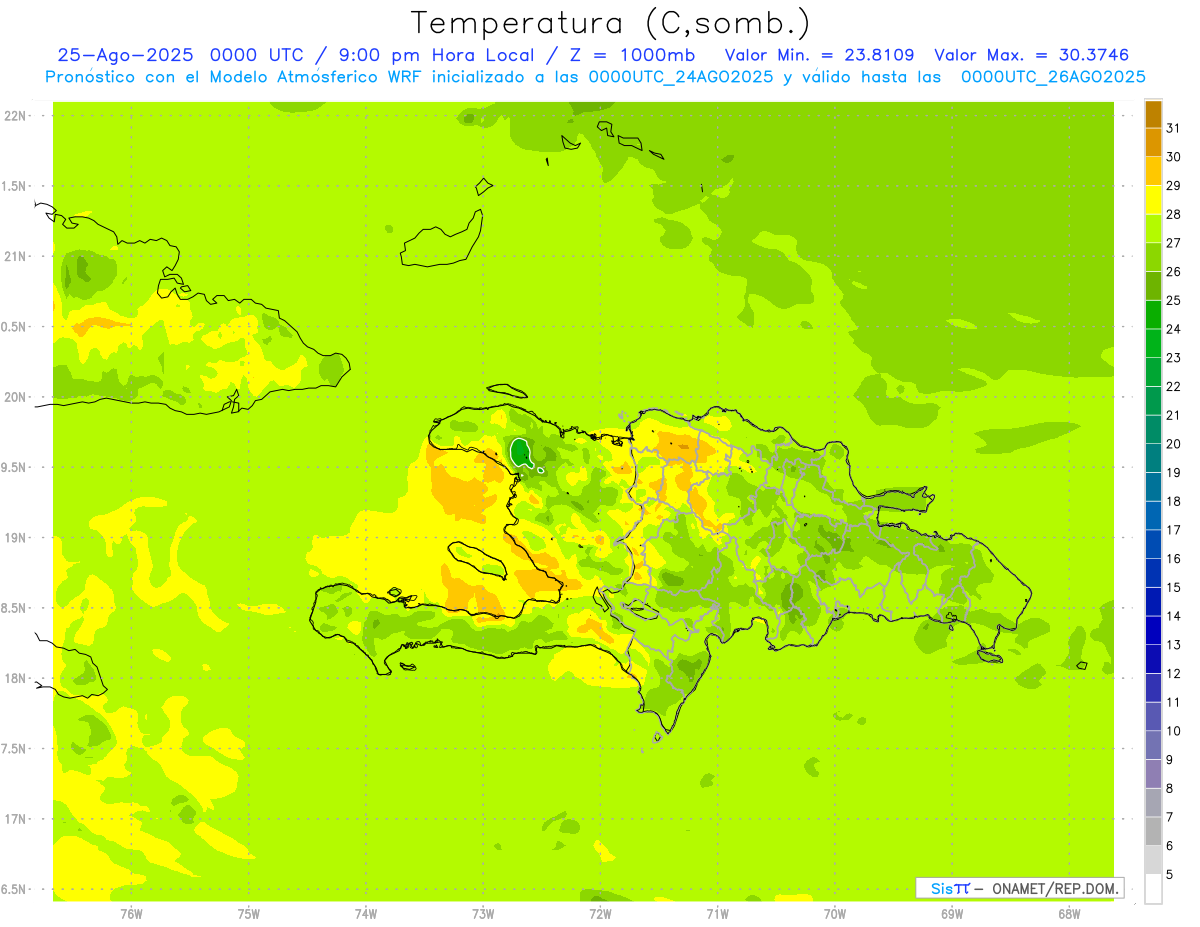Click the "18N" latitude label

14,678
